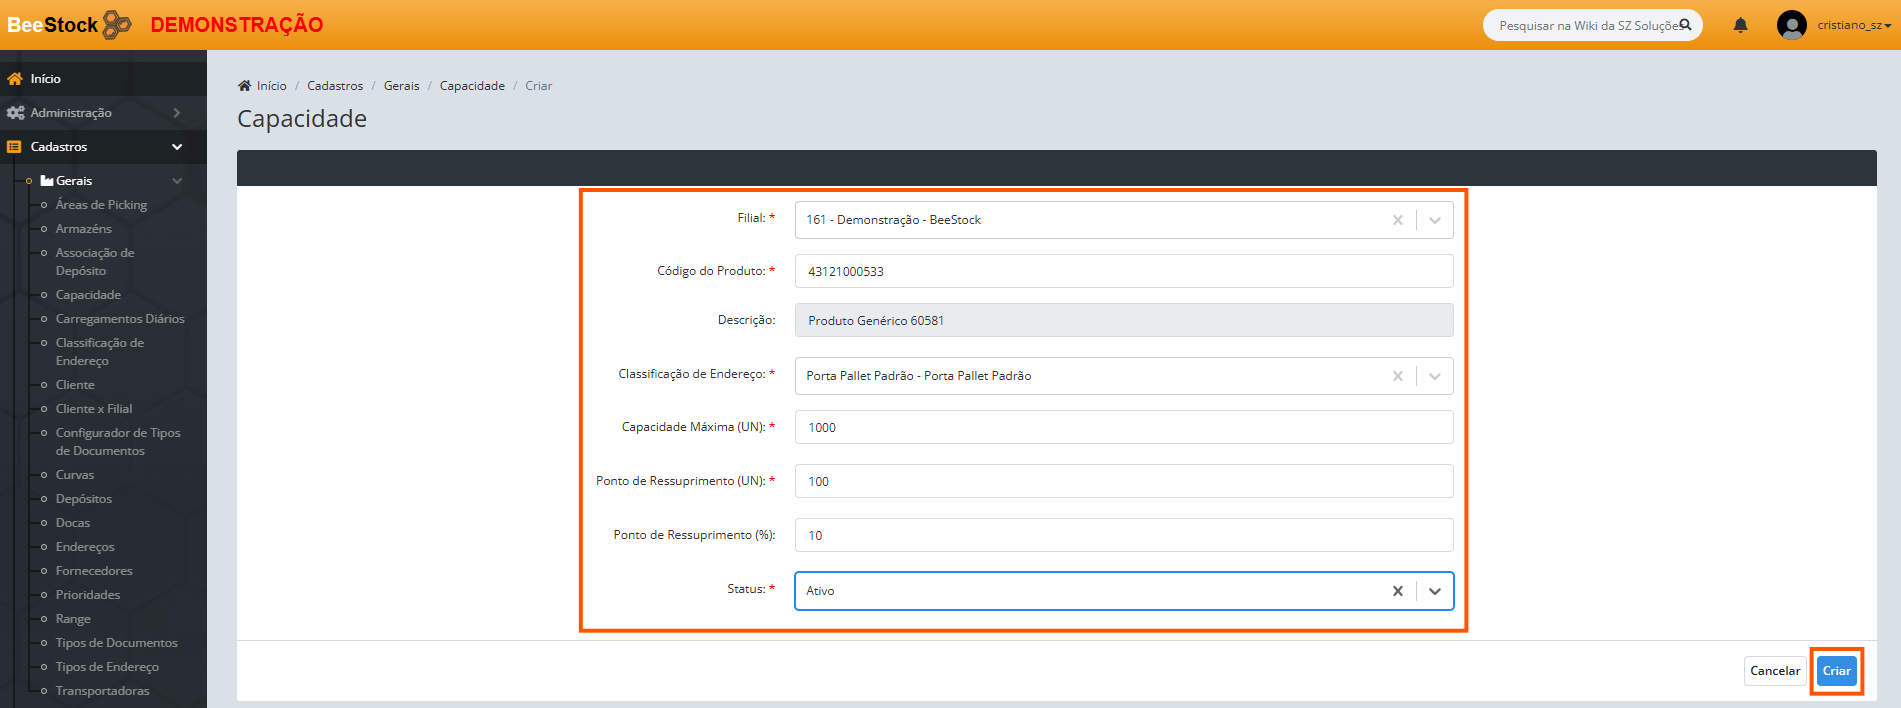Clear the Filial selection with X
This screenshot has height=708, width=1901.
[1397, 220]
